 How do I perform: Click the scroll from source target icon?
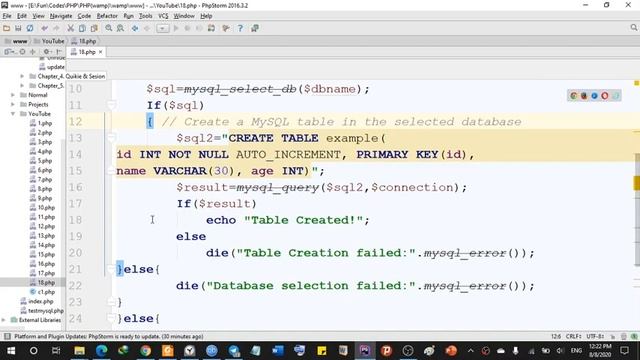[x=22, y=52]
